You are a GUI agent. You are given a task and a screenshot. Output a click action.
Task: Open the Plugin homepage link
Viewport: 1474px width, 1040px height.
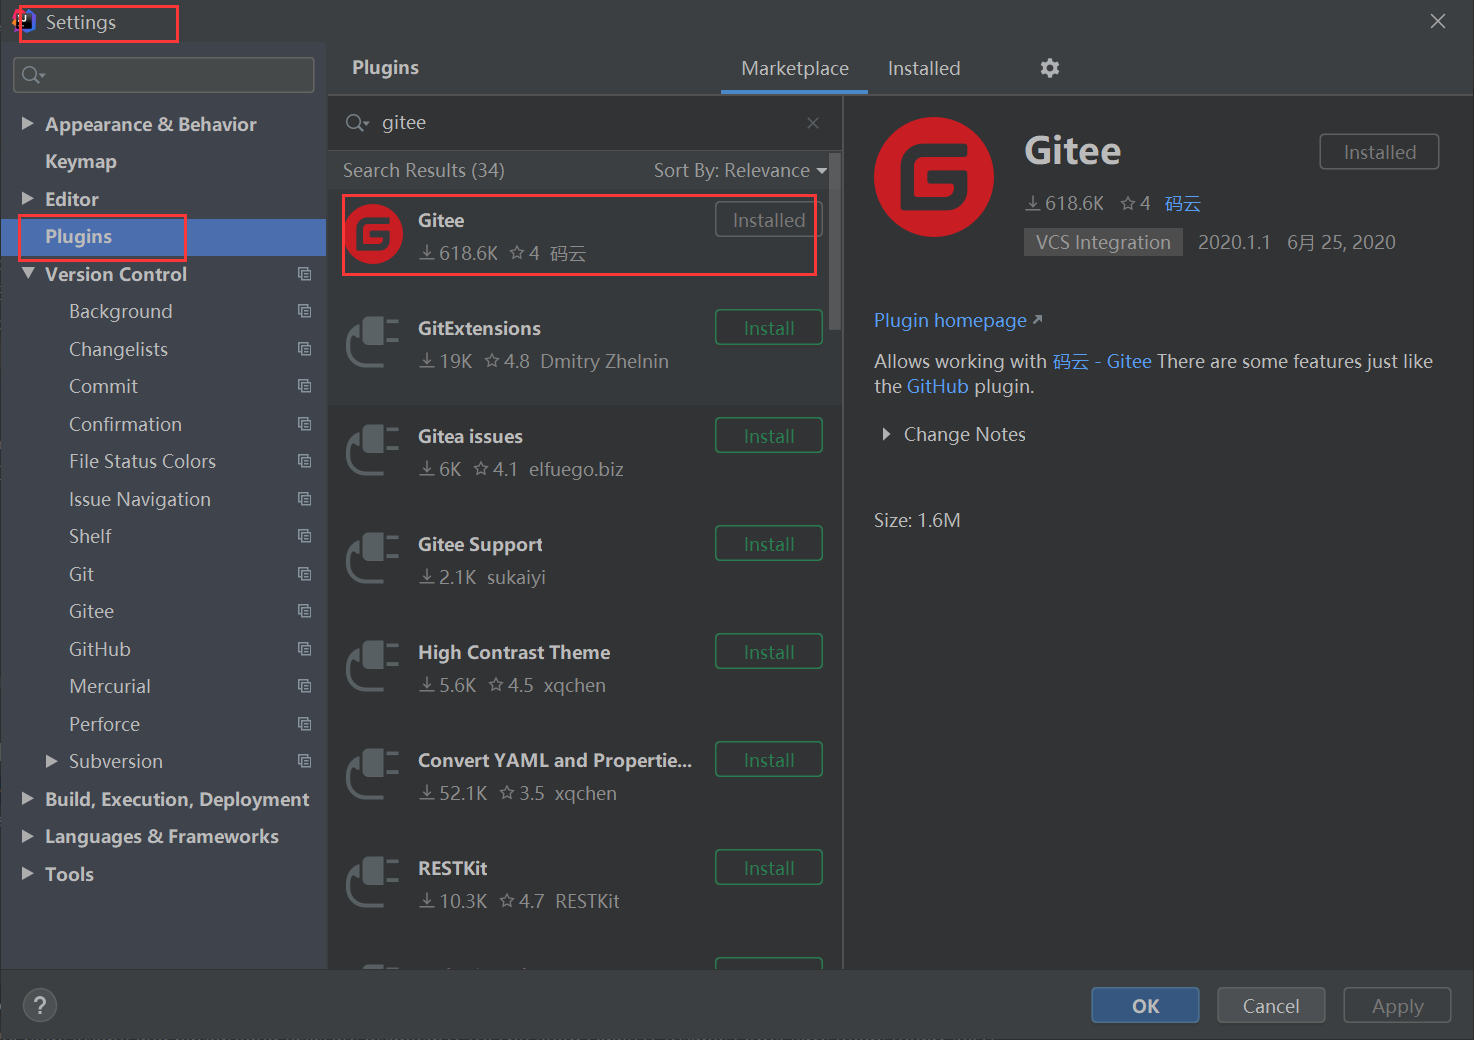tap(957, 320)
